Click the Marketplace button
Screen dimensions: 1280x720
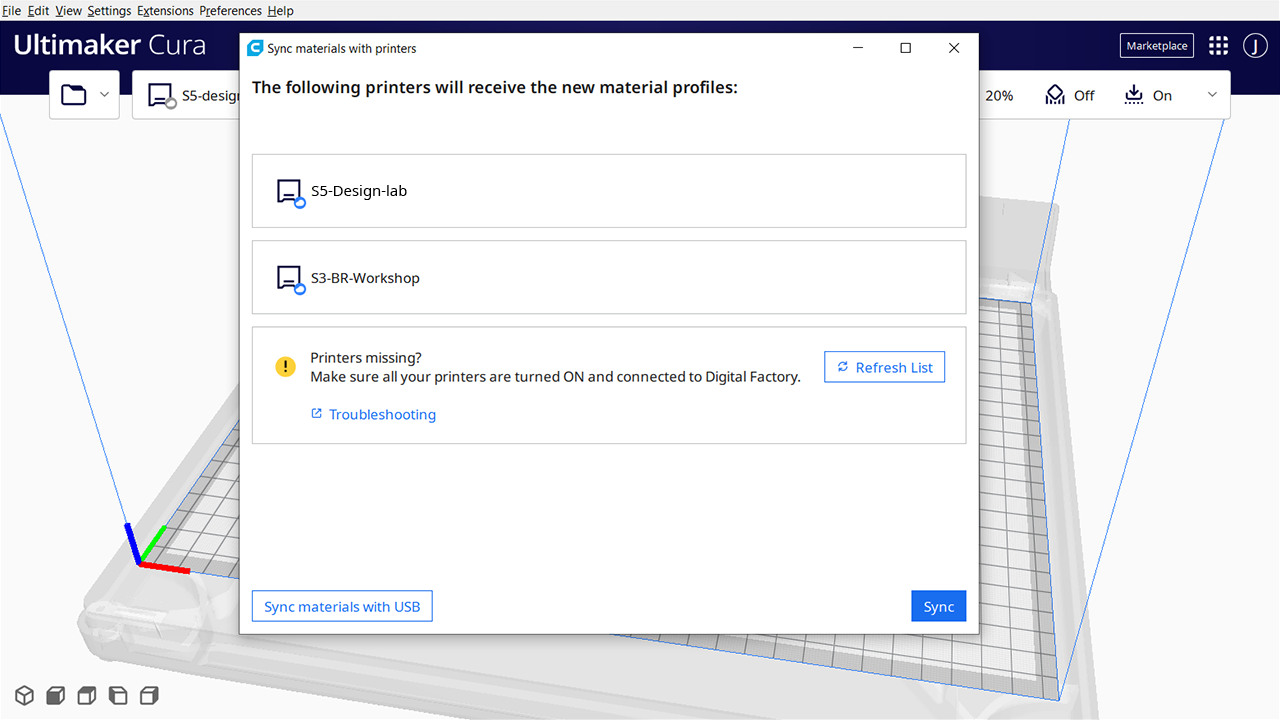pyautogui.click(x=1157, y=46)
